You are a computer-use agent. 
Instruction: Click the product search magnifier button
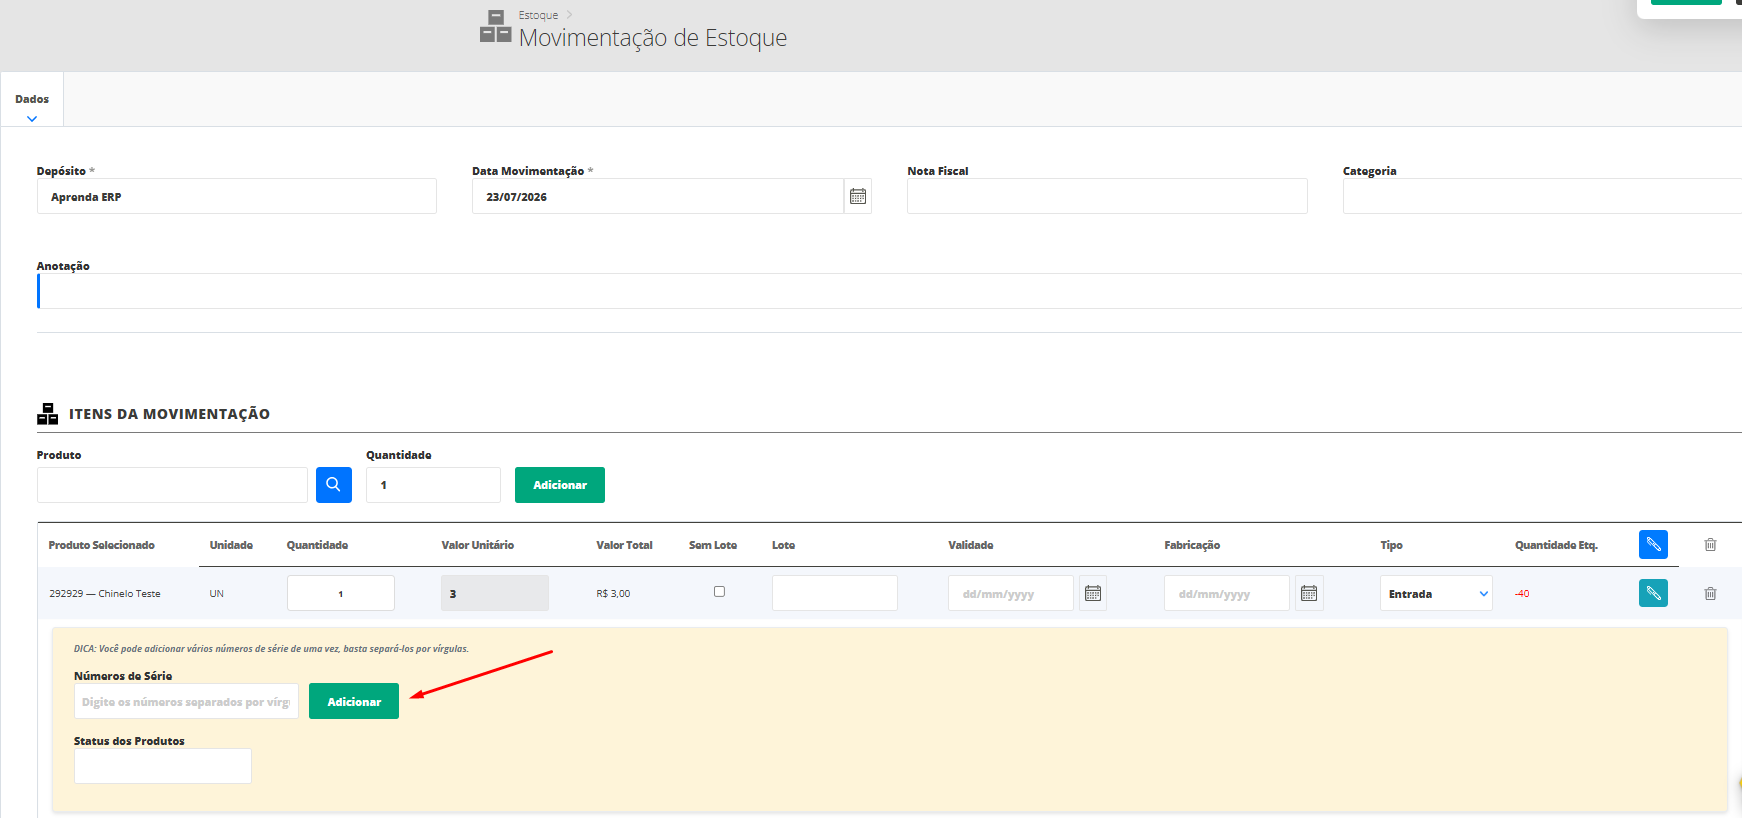(334, 485)
